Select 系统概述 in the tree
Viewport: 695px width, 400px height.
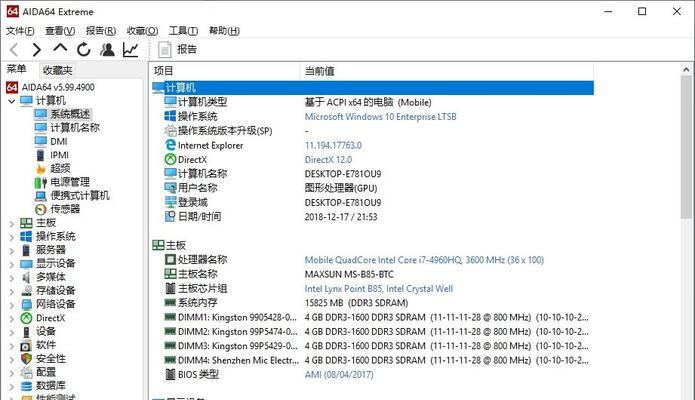click(x=70, y=114)
